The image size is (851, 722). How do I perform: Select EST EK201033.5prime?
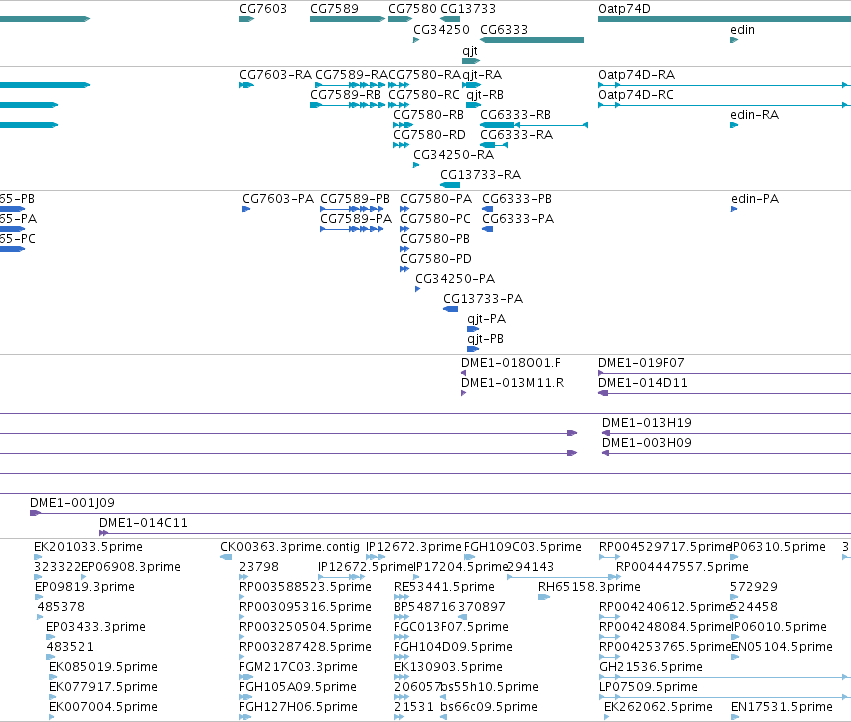coord(88,547)
